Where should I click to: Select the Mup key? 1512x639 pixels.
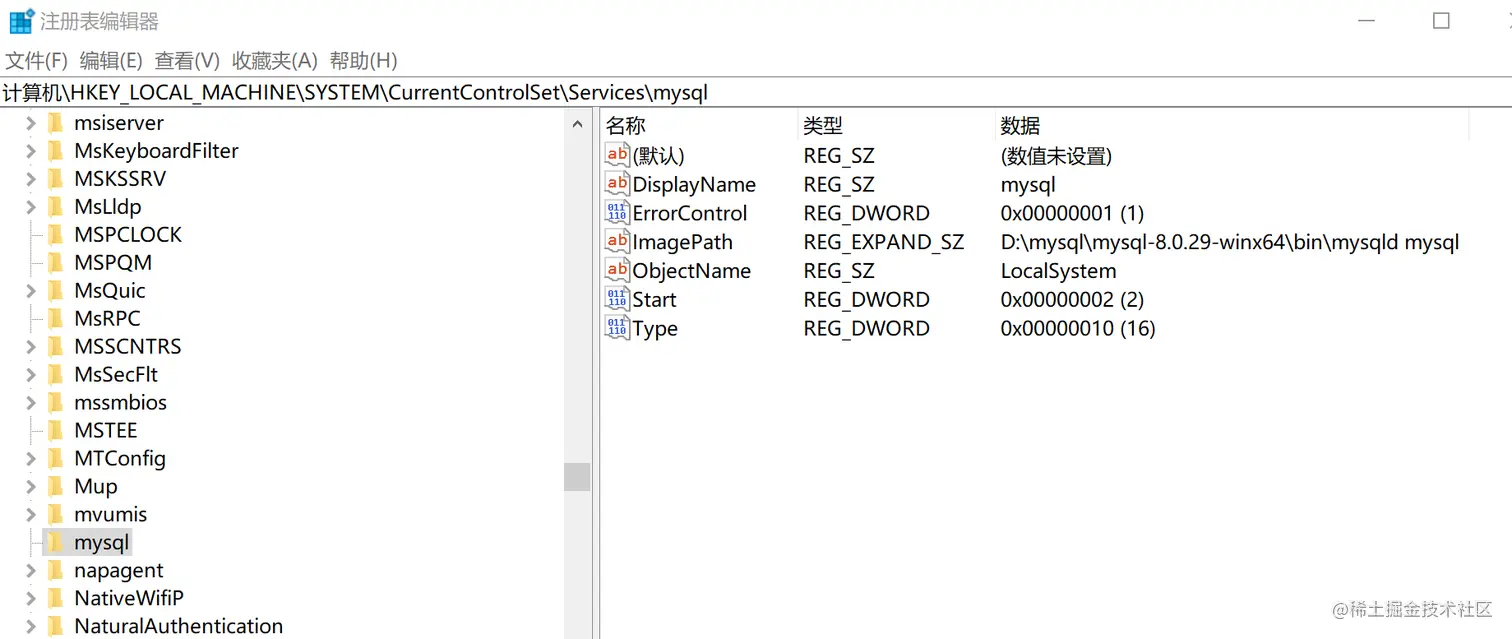point(96,487)
